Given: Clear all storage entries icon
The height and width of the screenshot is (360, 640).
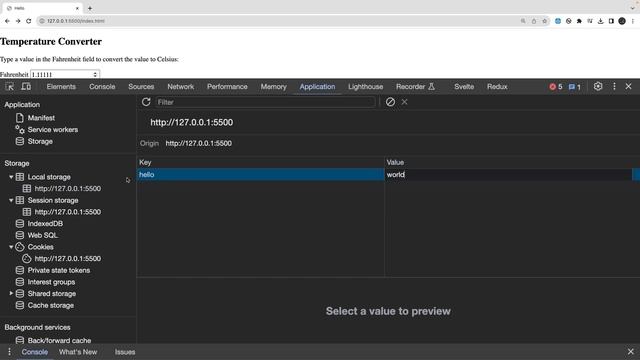Looking at the screenshot, I should (x=390, y=102).
